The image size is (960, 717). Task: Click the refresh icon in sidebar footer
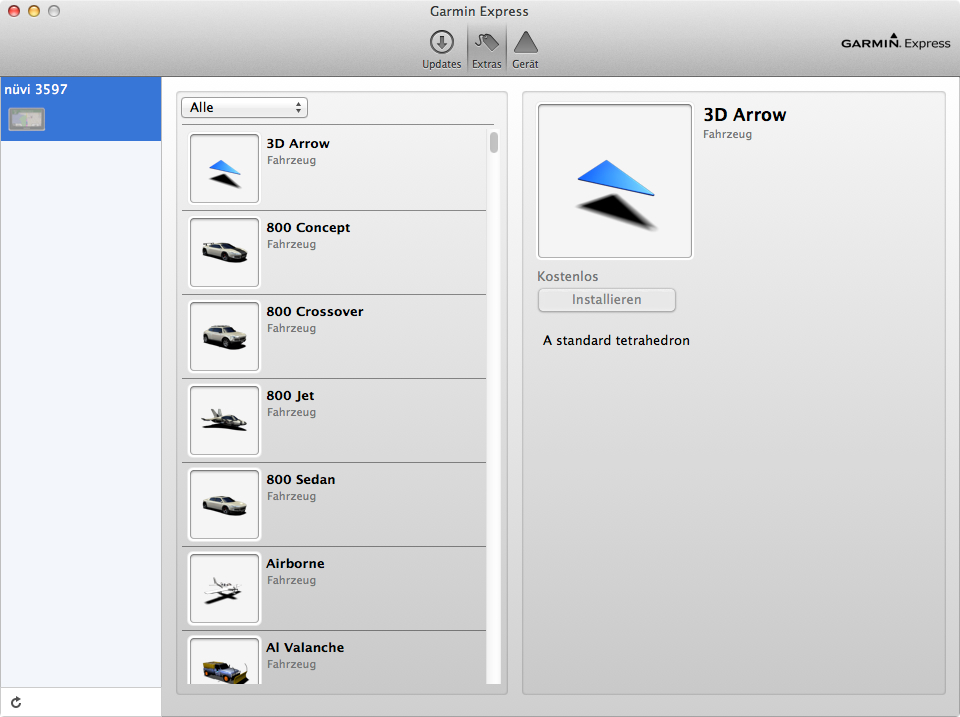(x=16, y=703)
